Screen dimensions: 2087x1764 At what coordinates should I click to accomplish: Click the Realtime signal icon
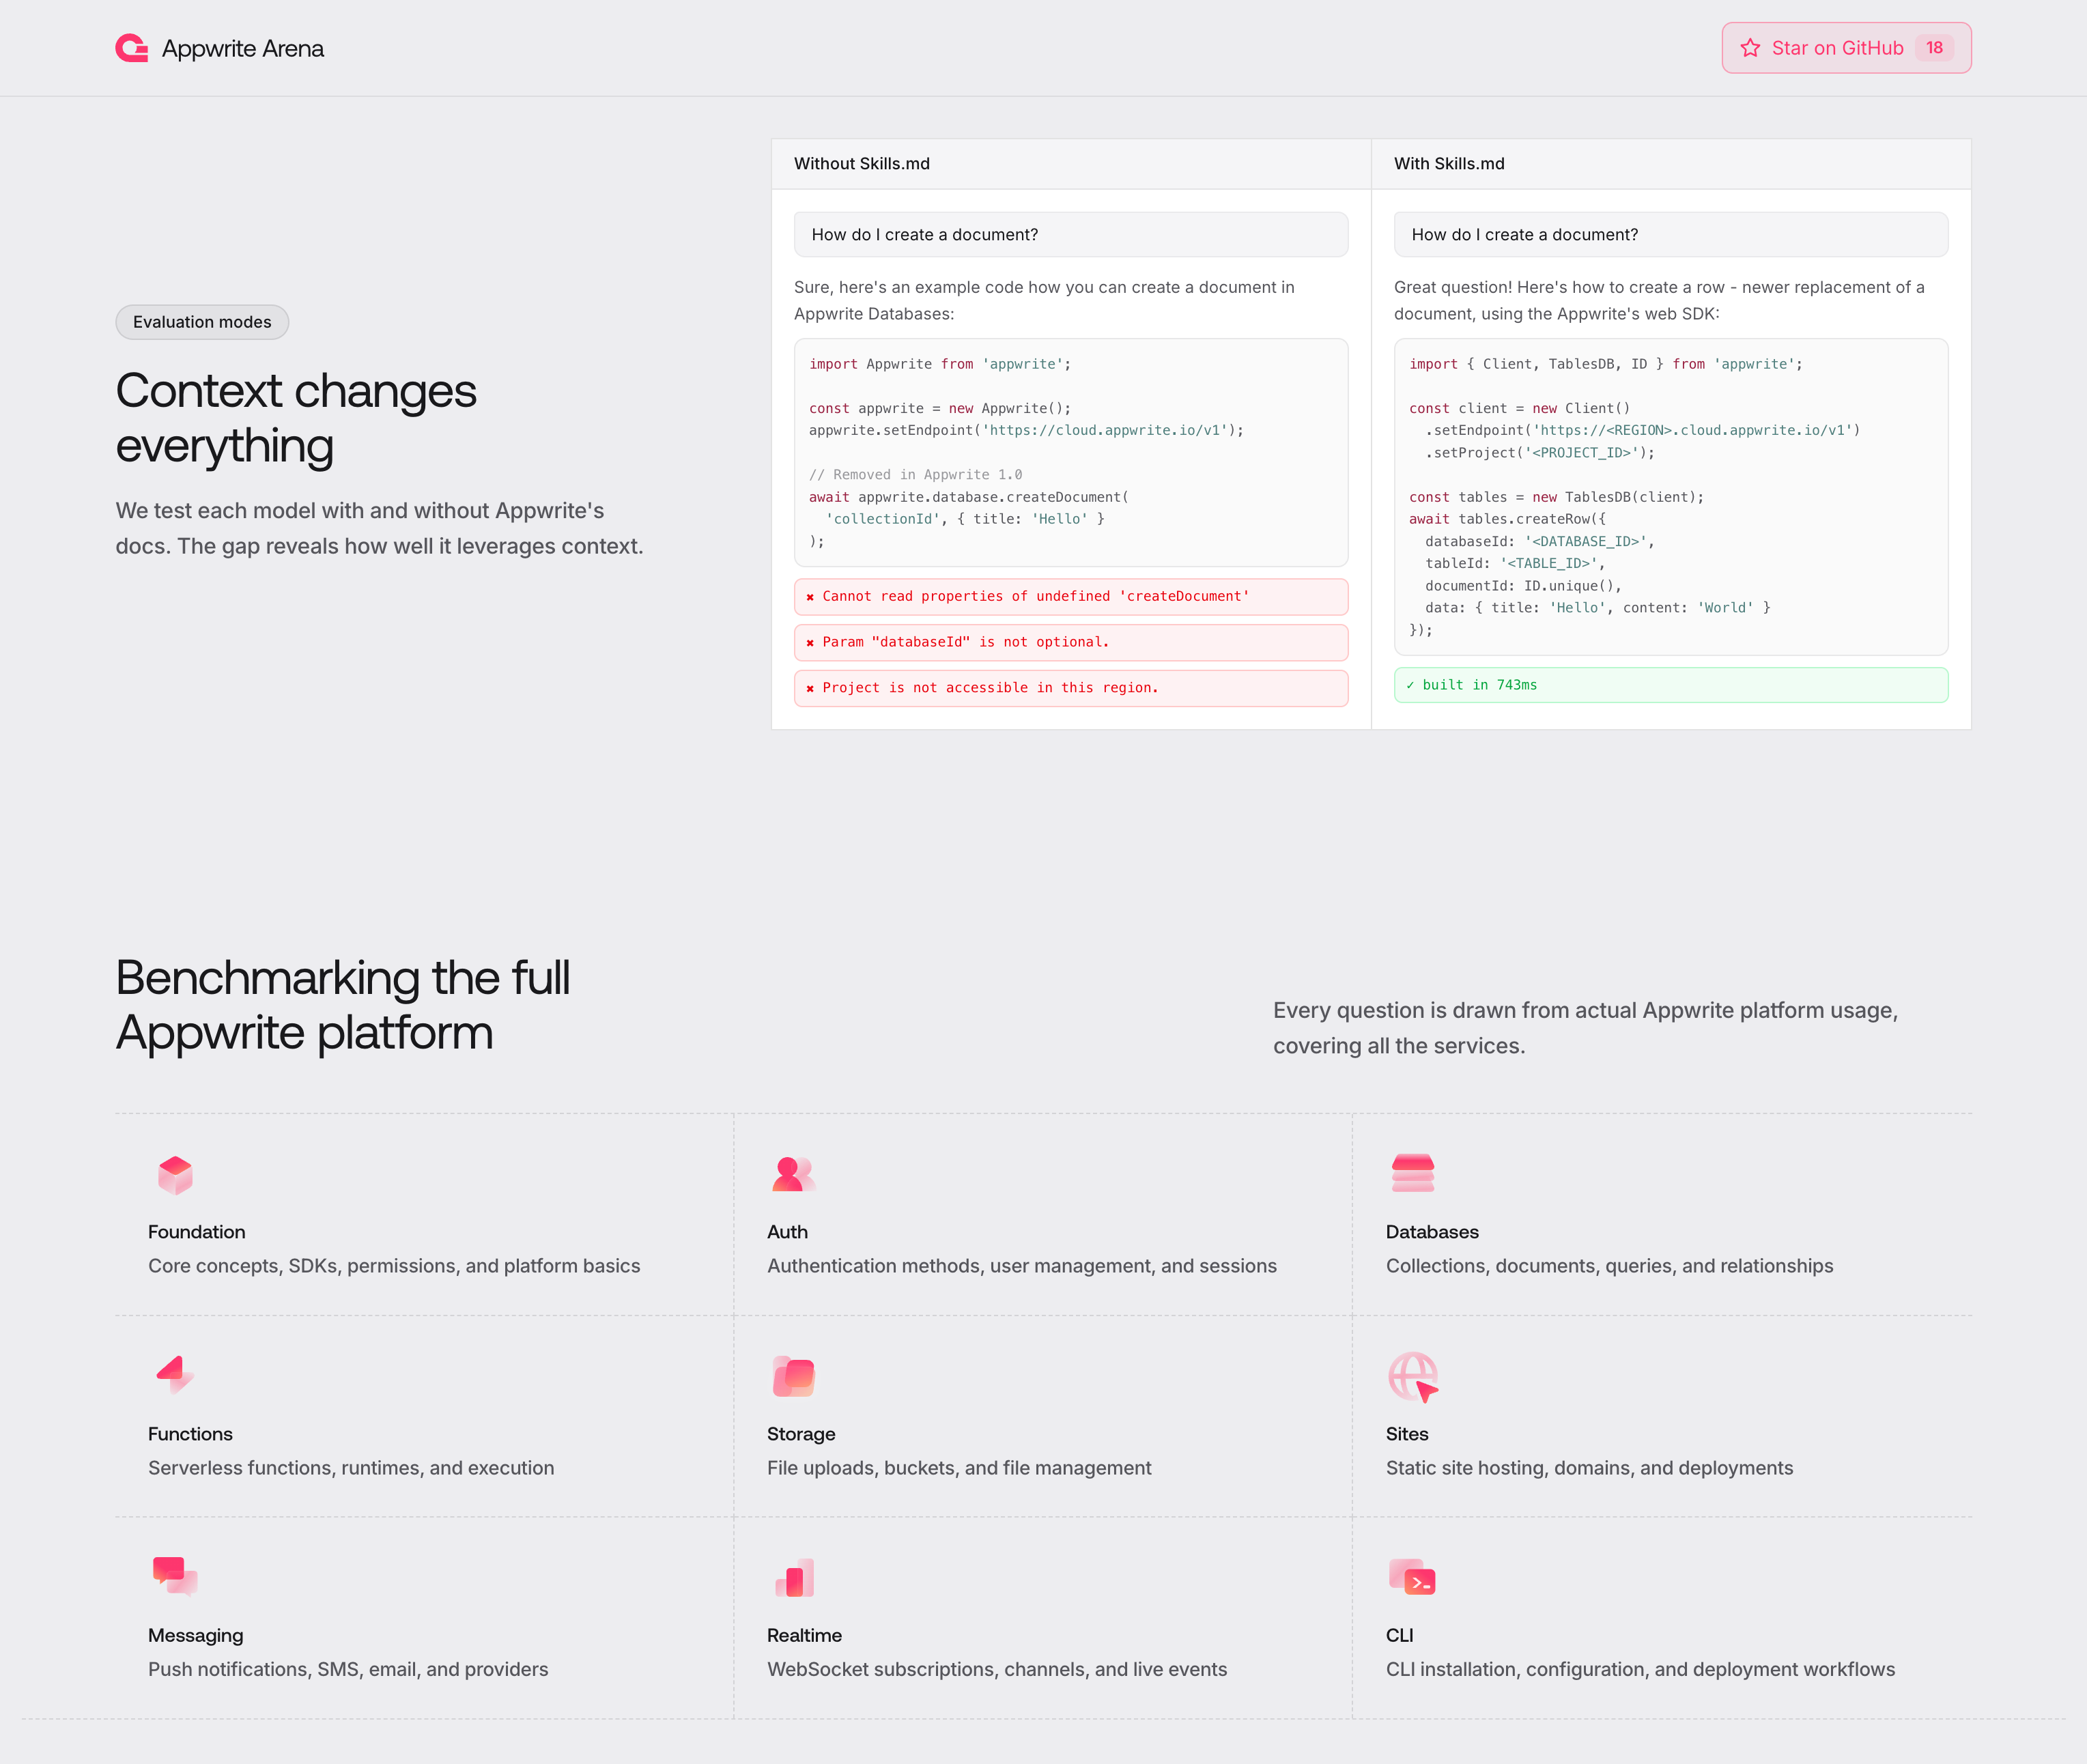pos(793,1578)
